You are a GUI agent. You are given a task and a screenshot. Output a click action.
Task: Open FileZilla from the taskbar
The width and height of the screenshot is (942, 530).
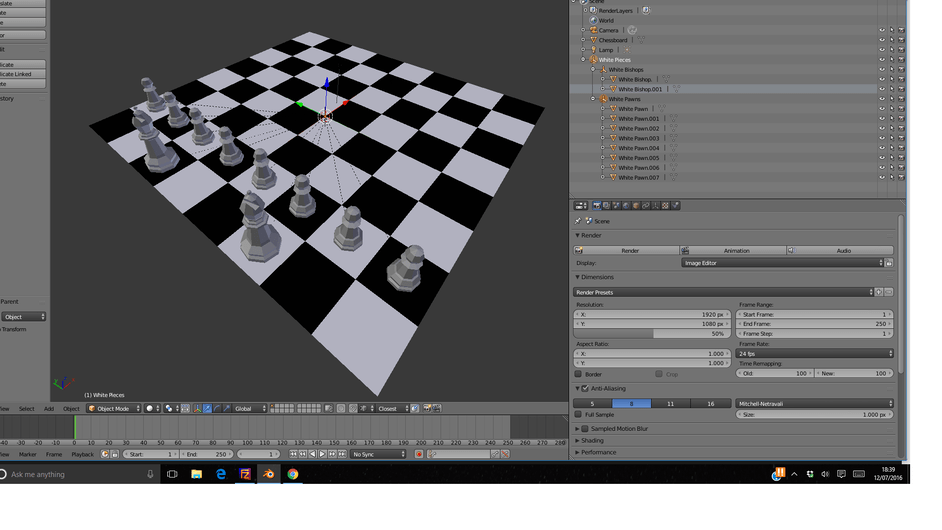pyautogui.click(x=245, y=474)
